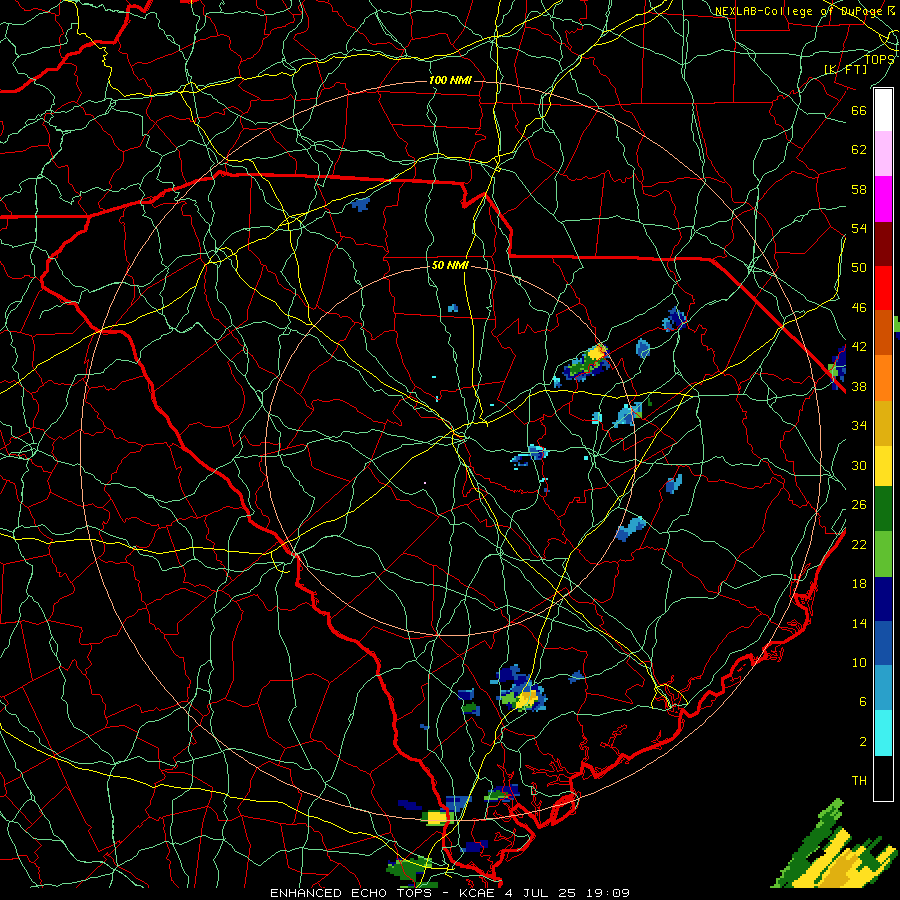The height and width of the screenshot is (900, 900).
Task: Click the light orange legend swatch
Action: tap(883, 378)
